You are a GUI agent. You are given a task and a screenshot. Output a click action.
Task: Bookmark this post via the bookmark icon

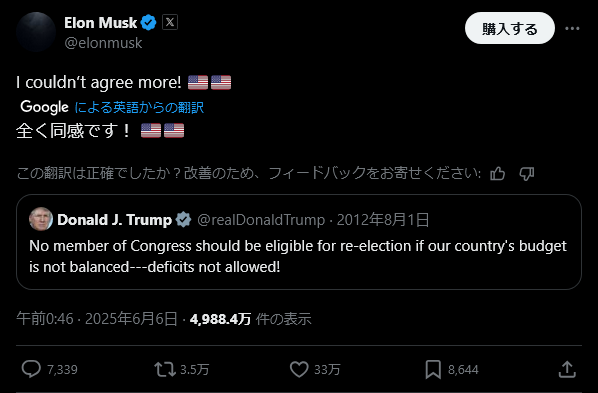[x=433, y=369]
